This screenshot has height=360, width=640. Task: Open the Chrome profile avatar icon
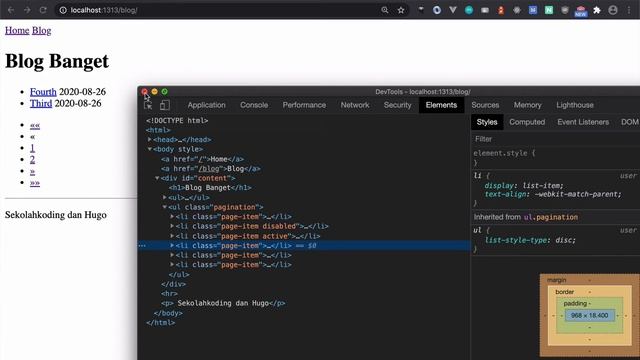click(x=613, y=10)
